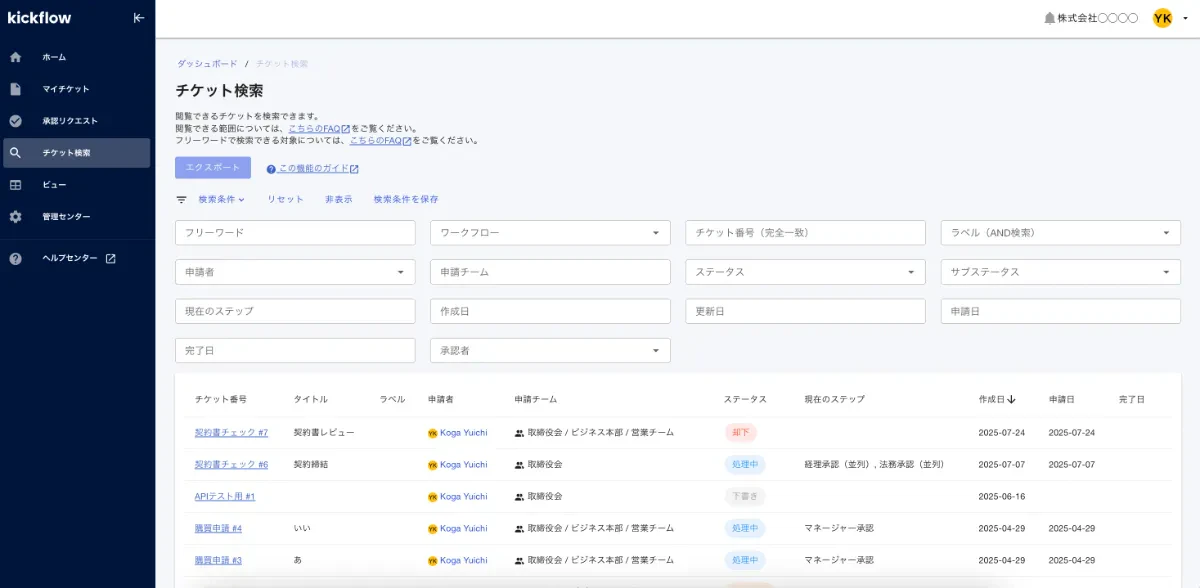This screenshot has width=1200, height=588.
Task: Open the account caret next to YK
Action: tap(1185, 18)
